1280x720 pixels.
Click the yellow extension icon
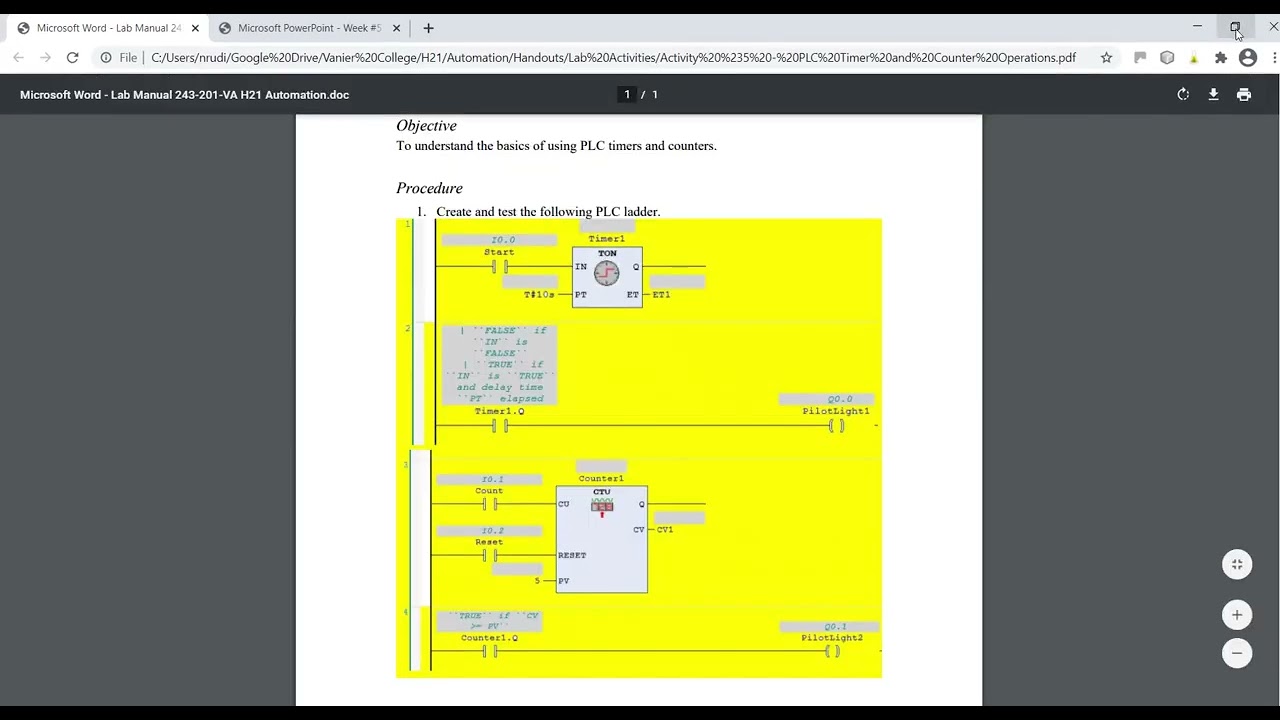[1194, 58]
